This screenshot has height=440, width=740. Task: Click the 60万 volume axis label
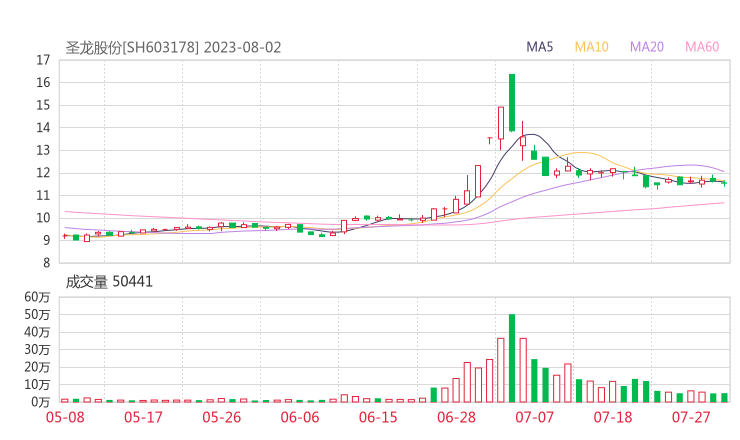tap(37, 297)
